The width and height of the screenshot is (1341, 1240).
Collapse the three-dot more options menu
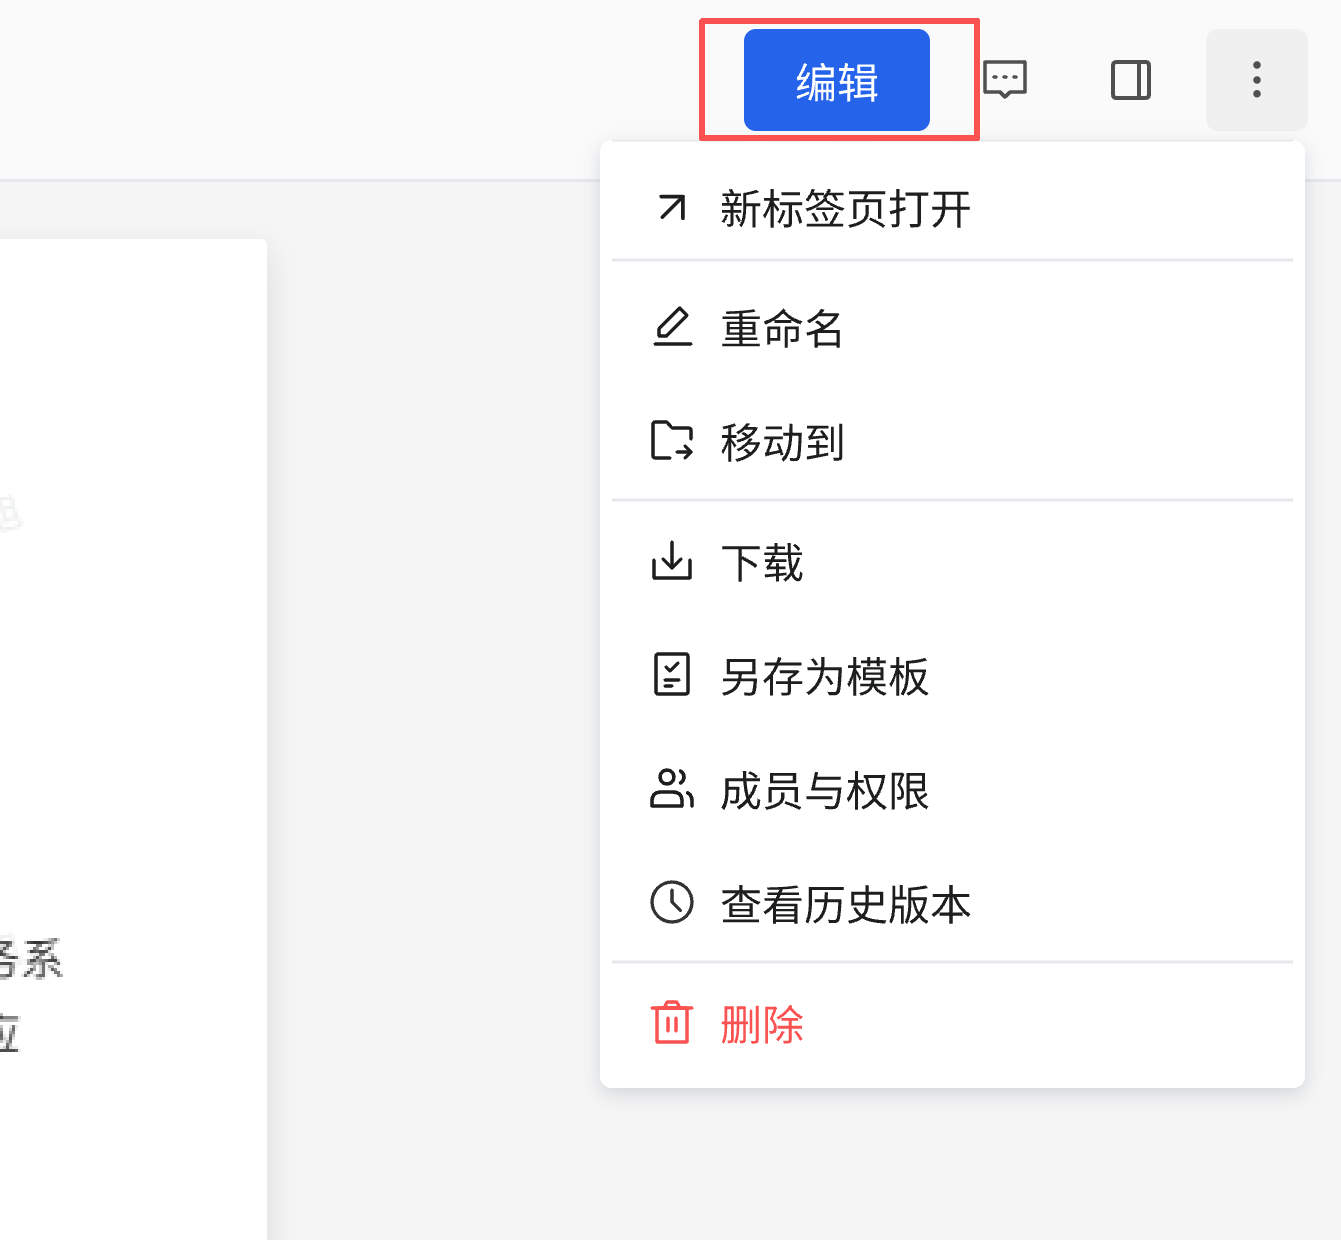point(1256,80)
